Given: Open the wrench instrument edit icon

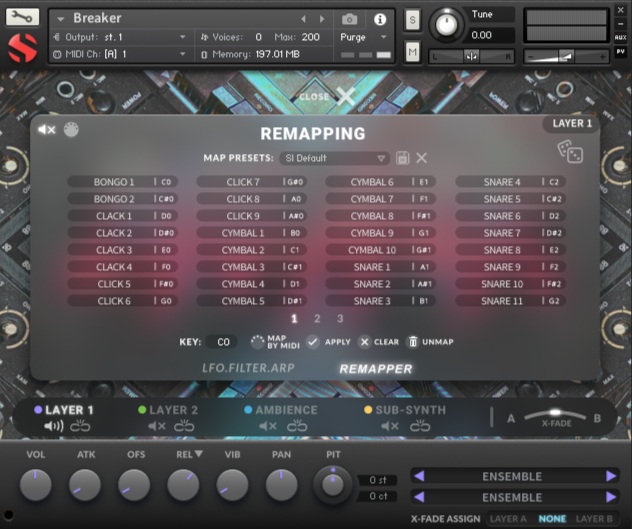Looking at the screenshot, I should pos(22,17).
